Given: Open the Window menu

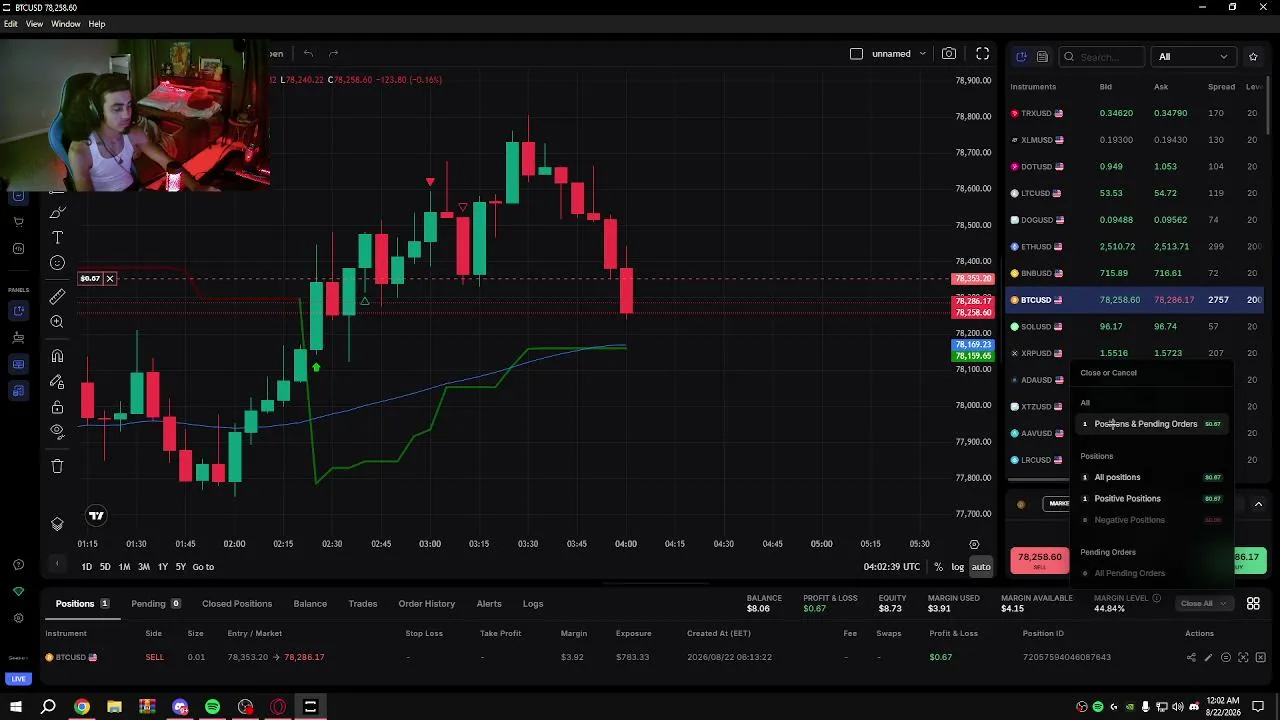Looking at the screenshot, I should point(66,24).
